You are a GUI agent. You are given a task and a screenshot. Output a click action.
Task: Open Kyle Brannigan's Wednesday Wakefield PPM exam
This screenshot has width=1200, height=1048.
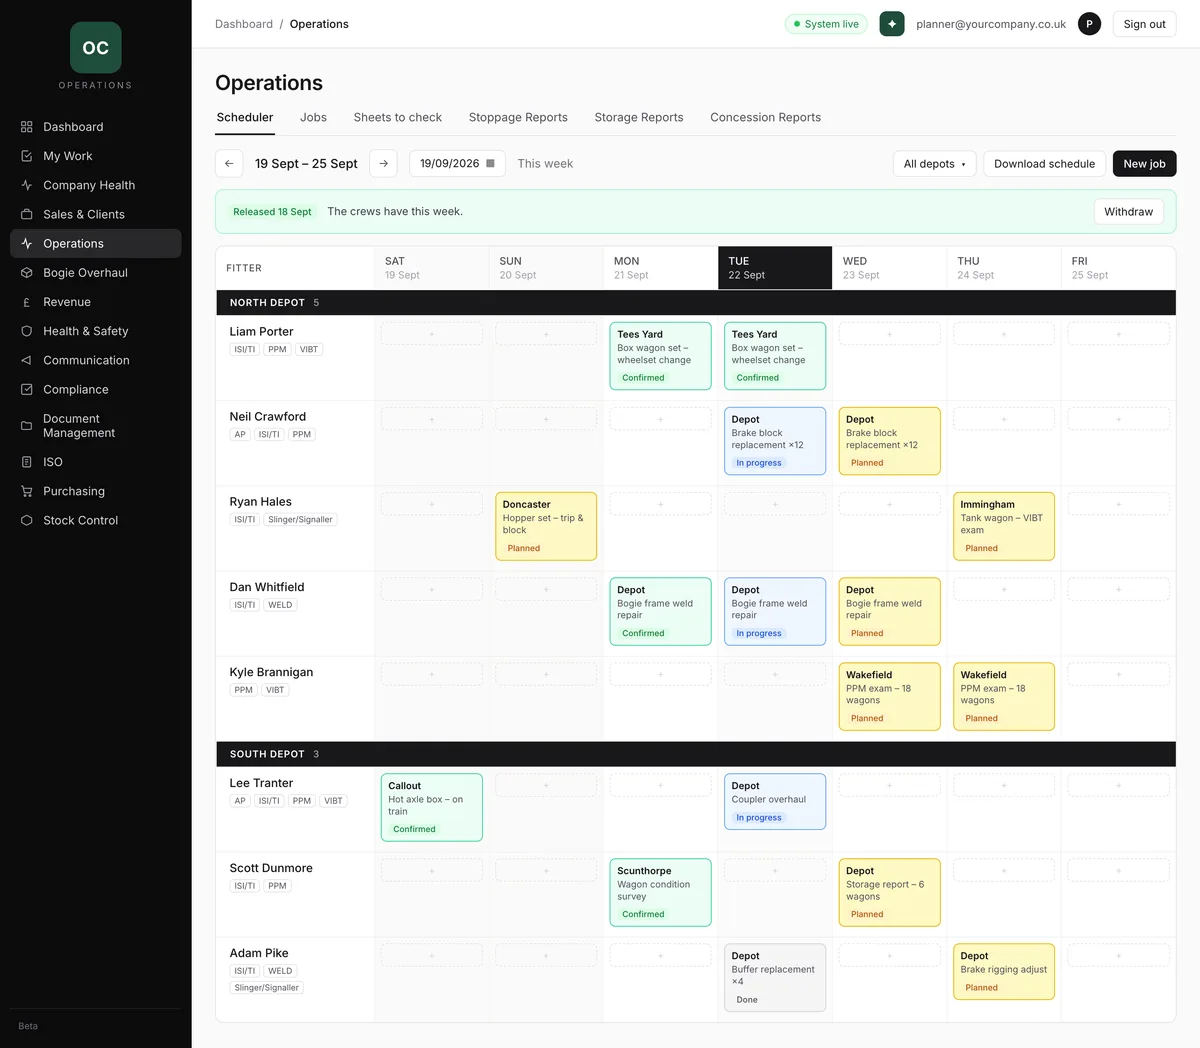point(889,696)
